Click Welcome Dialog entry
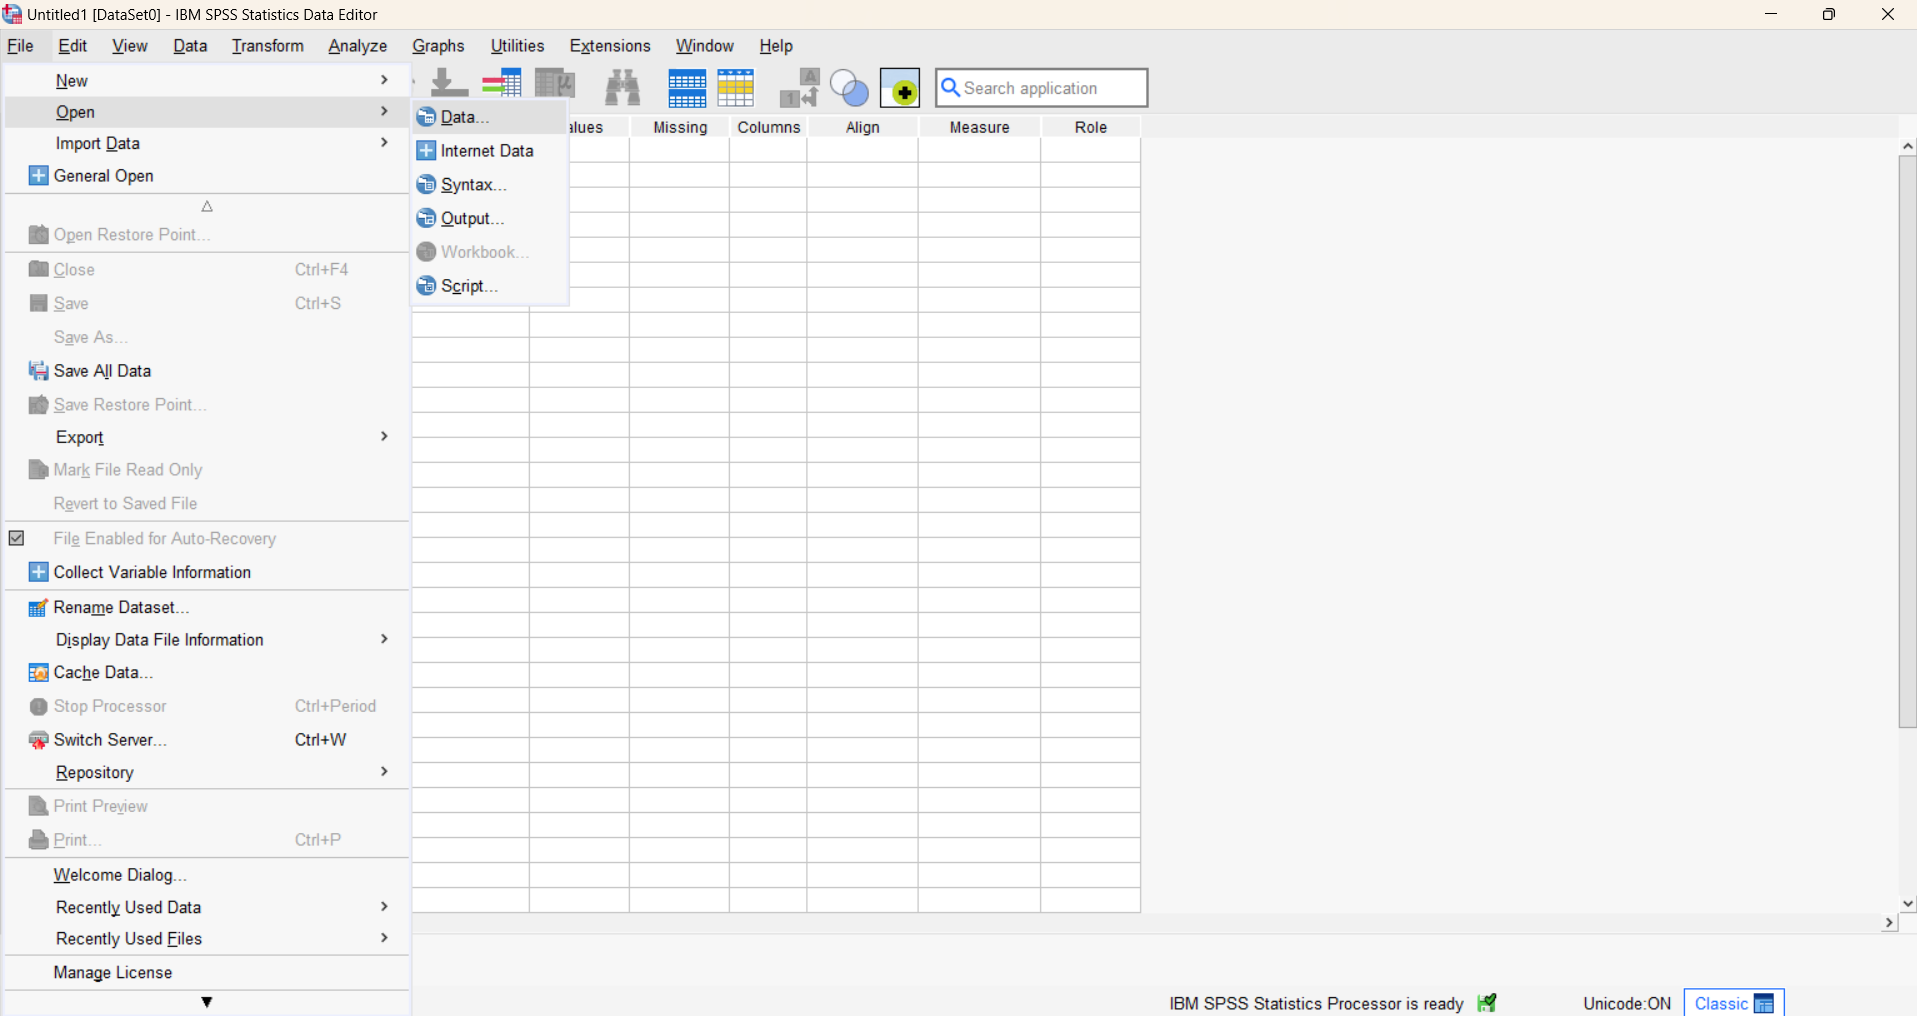Viewport: 1917px width, 1016px height. click(207, 875)
